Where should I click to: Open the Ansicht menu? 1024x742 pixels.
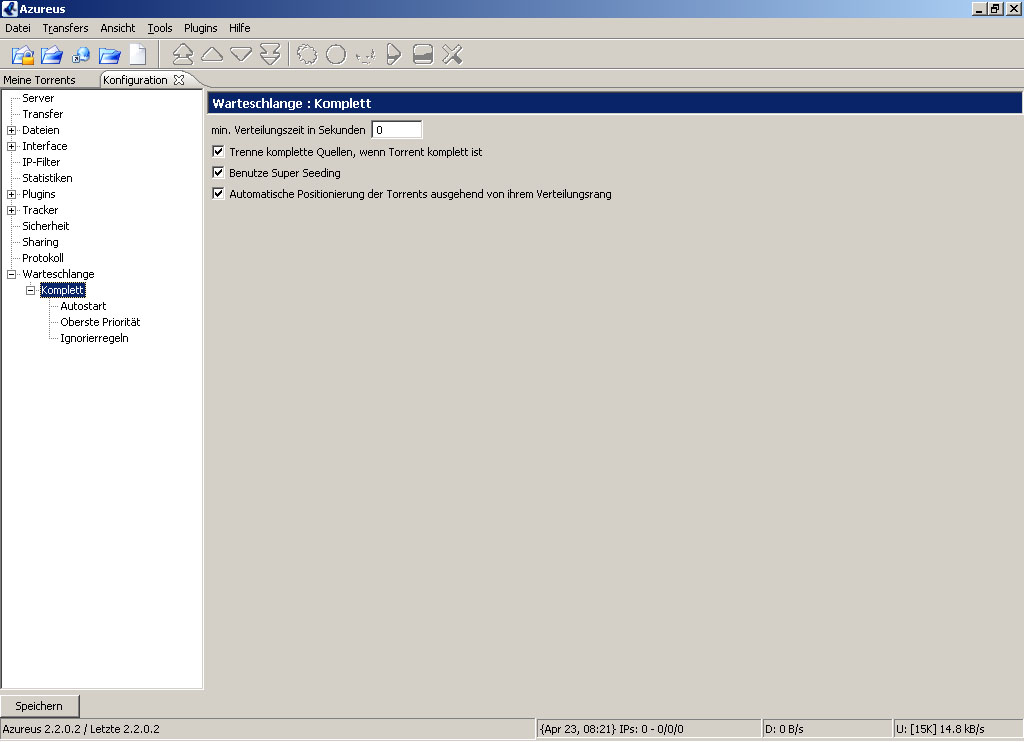[118, 28]
